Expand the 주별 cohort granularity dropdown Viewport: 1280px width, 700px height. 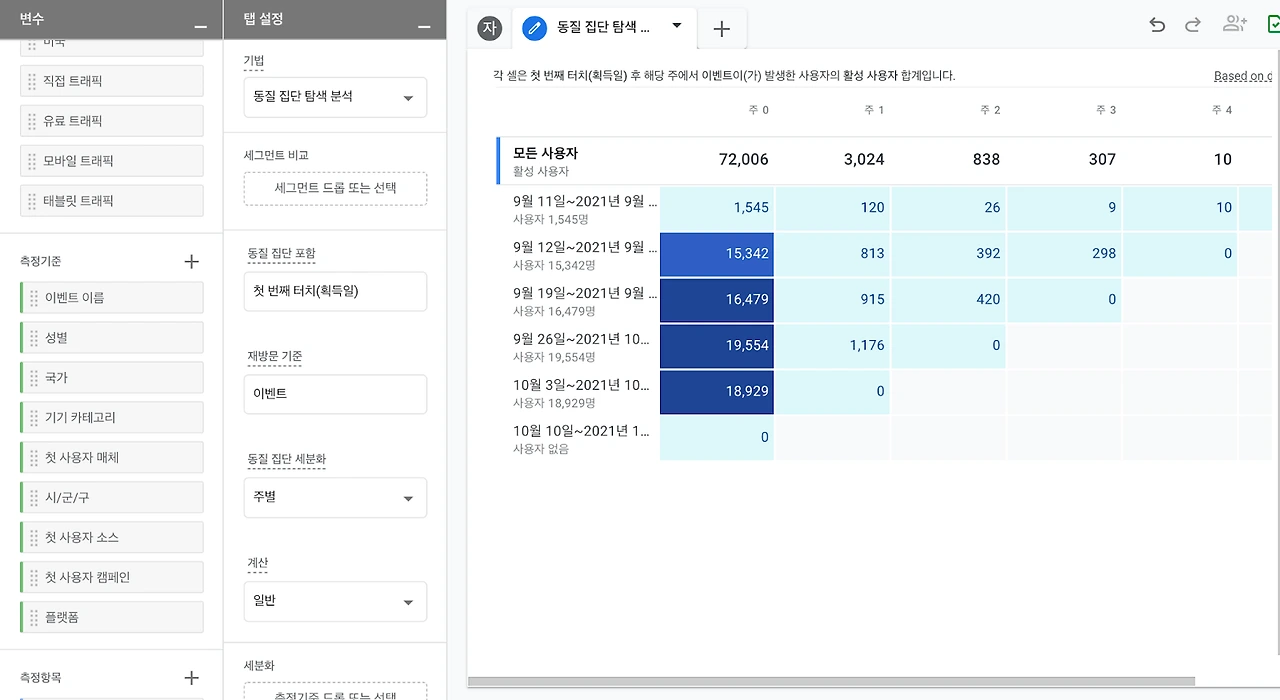[x=335, y=497]
